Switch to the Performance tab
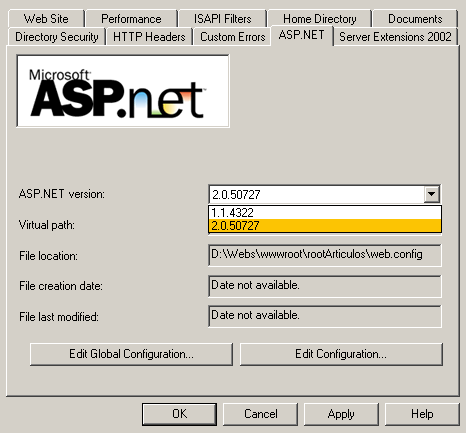 [x=131, y=19]
